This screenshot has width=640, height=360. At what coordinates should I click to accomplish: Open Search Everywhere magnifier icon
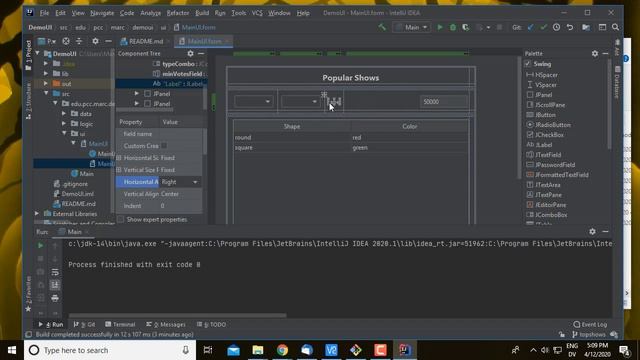click(x=616, y=27)
